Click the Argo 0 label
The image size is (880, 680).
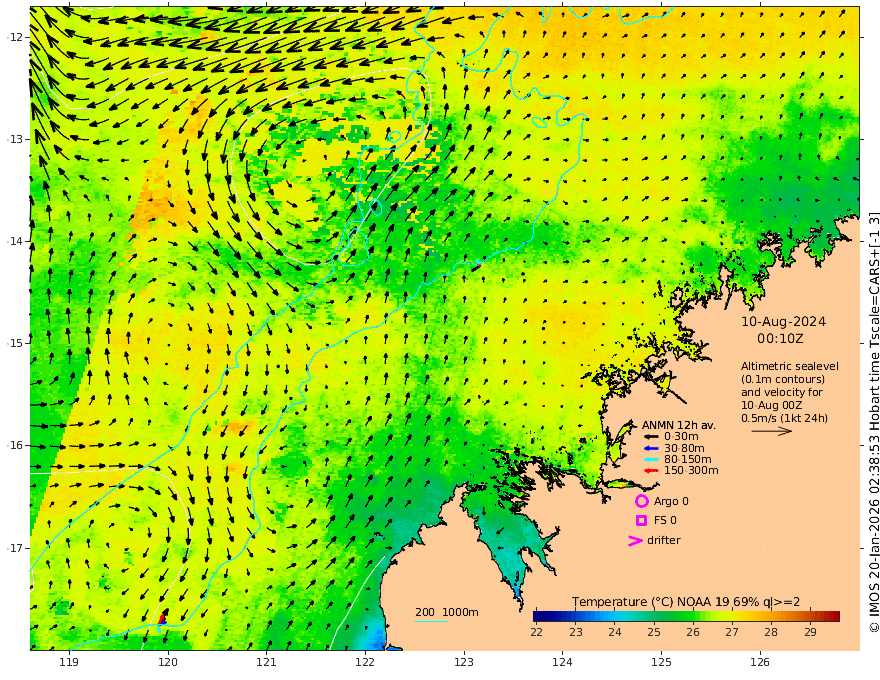[x=671, y=501]
